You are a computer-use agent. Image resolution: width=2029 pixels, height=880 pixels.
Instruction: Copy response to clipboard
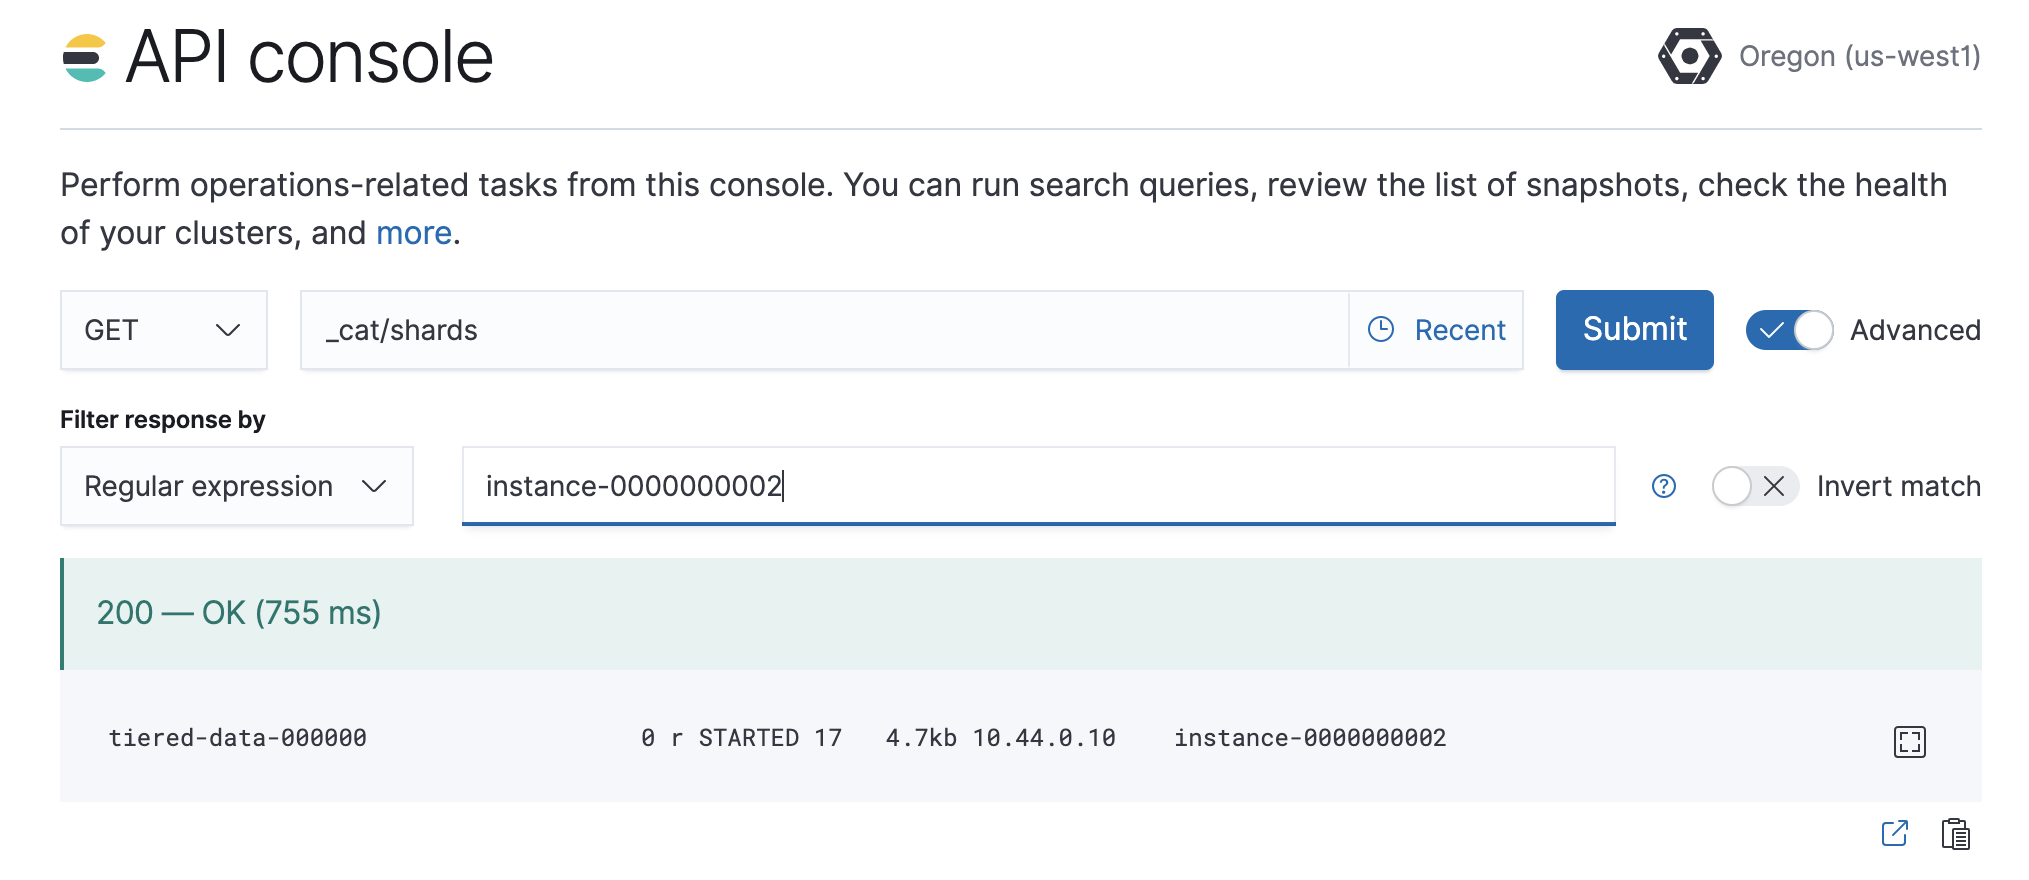point(1955,834)
